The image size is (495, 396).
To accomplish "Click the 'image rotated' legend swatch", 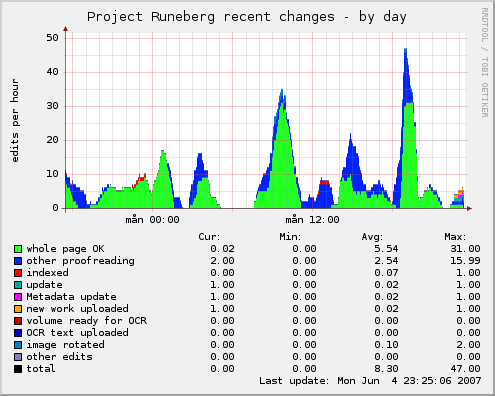I will click(18, 345).
